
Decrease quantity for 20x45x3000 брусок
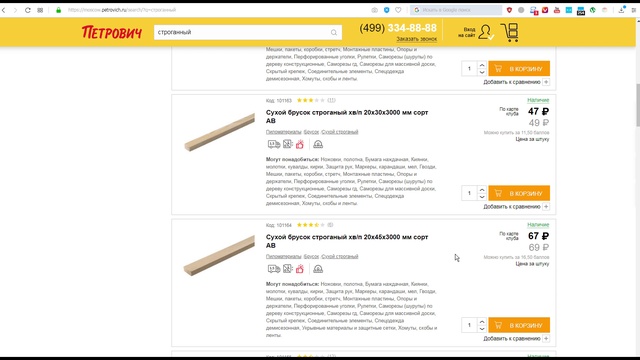pyautogui.click(x=482, y=329)
